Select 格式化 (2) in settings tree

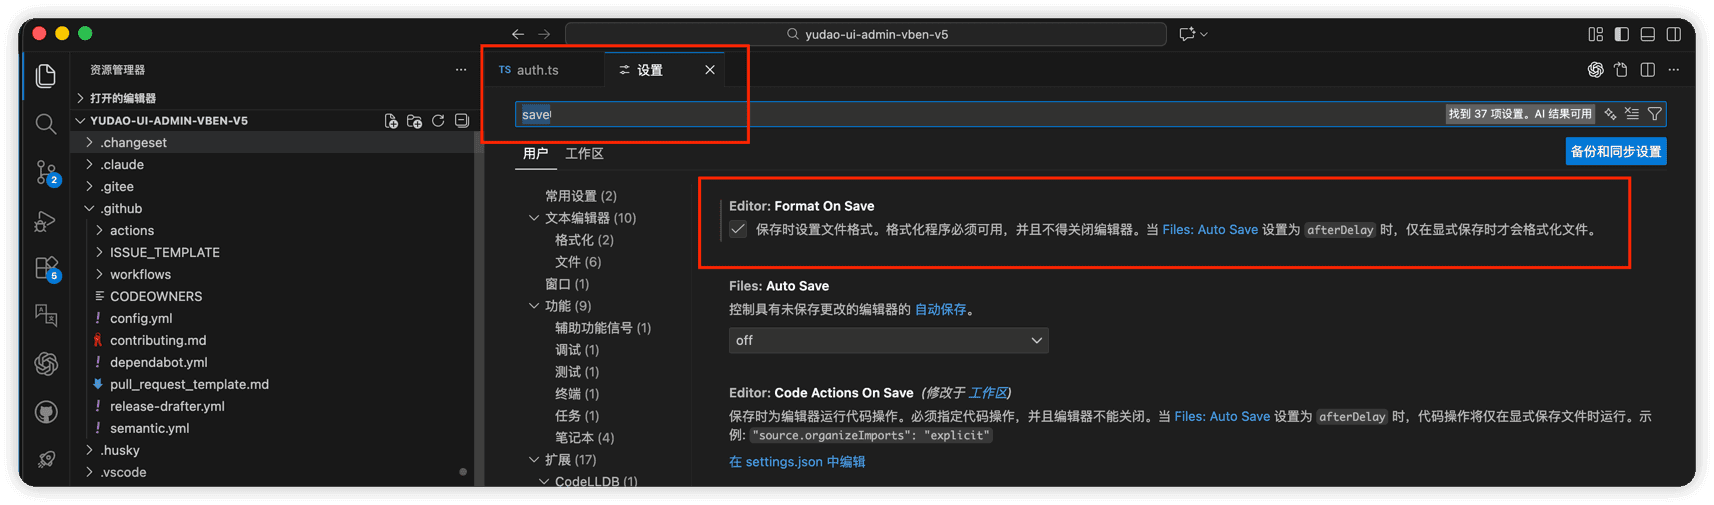(x=584, y=240)
